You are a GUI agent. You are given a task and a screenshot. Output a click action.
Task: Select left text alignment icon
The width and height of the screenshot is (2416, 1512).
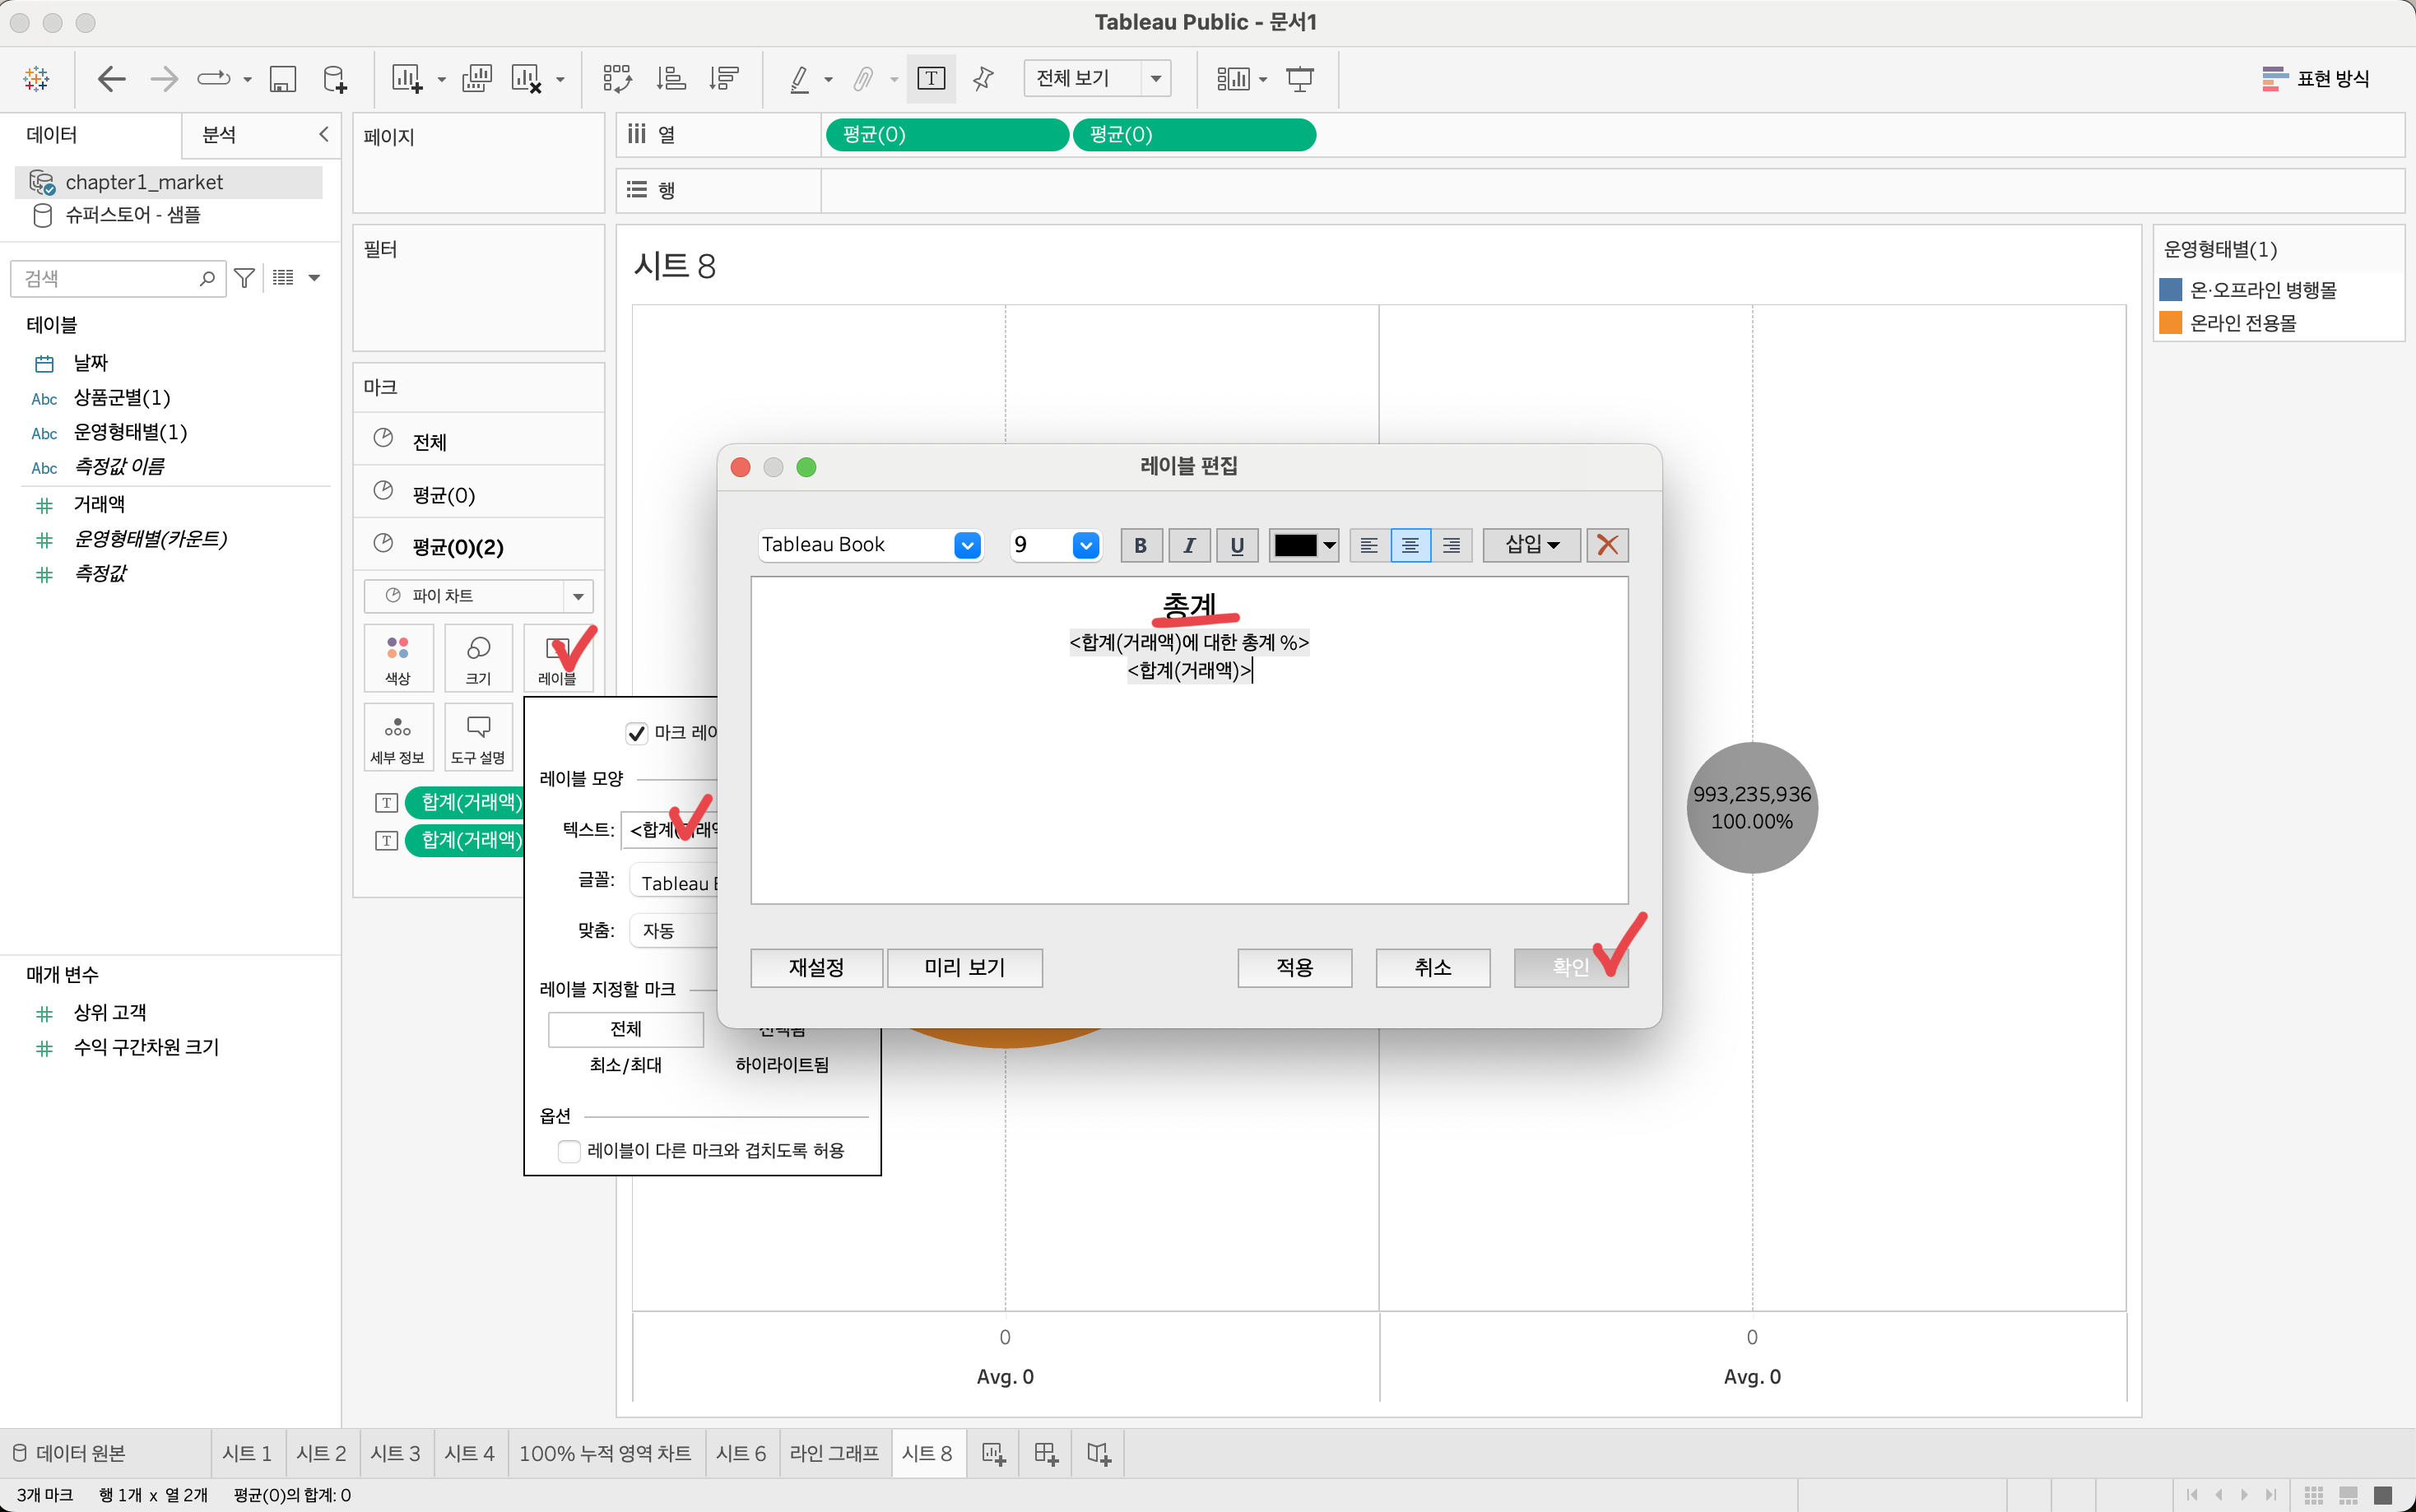(x=1369, y=545)
